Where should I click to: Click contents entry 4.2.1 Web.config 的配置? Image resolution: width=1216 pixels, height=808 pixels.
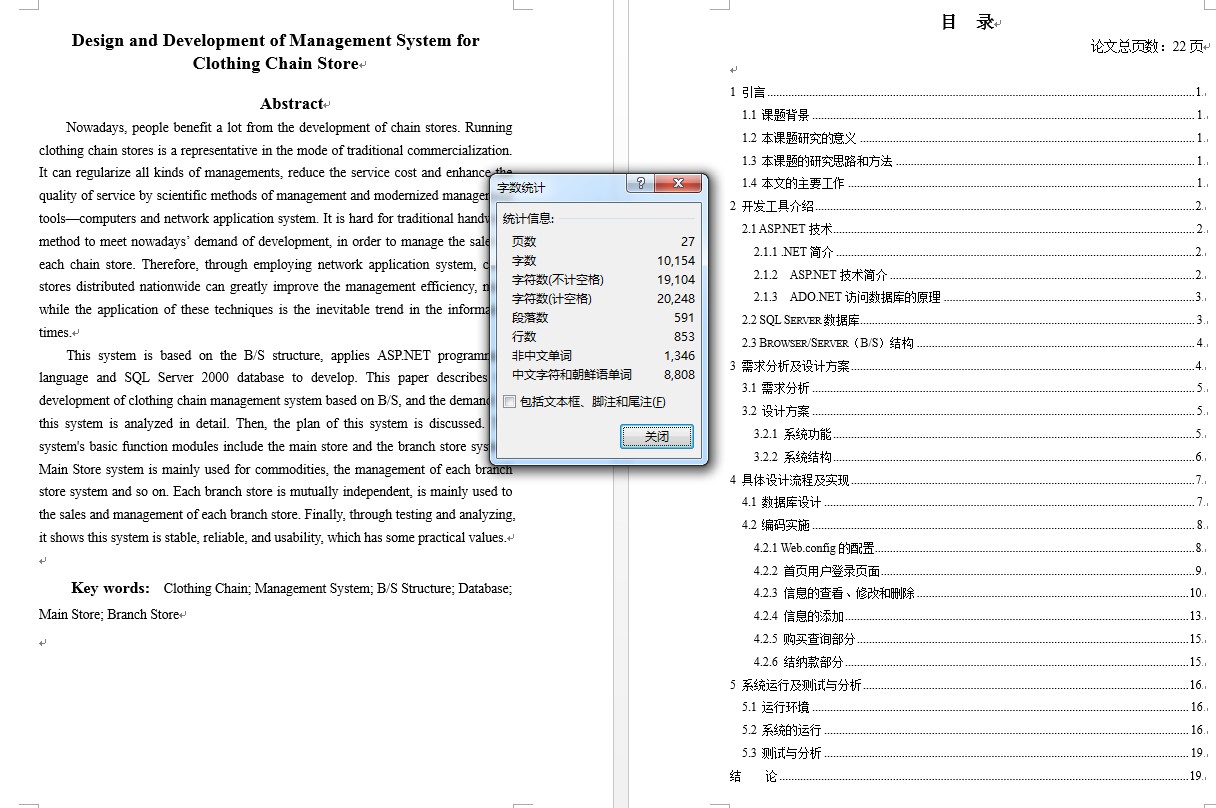(x=978, y=548)
